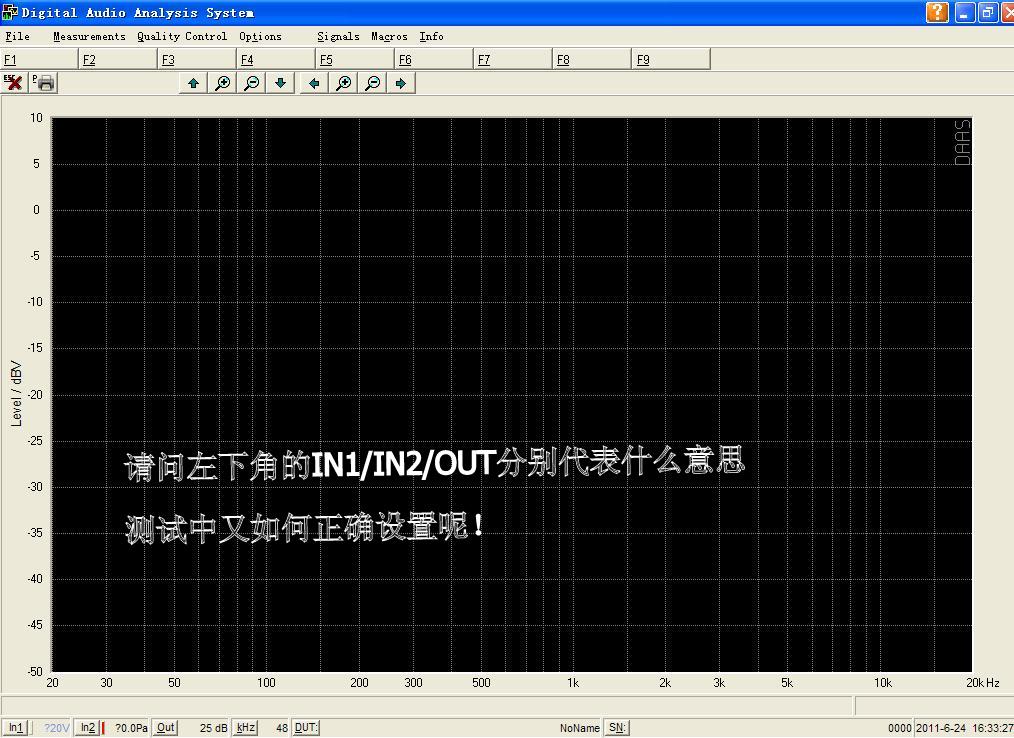Shift the graph up with the up arrow
The width and height of the screenshot is (1014, 738).
coord(193,83)
